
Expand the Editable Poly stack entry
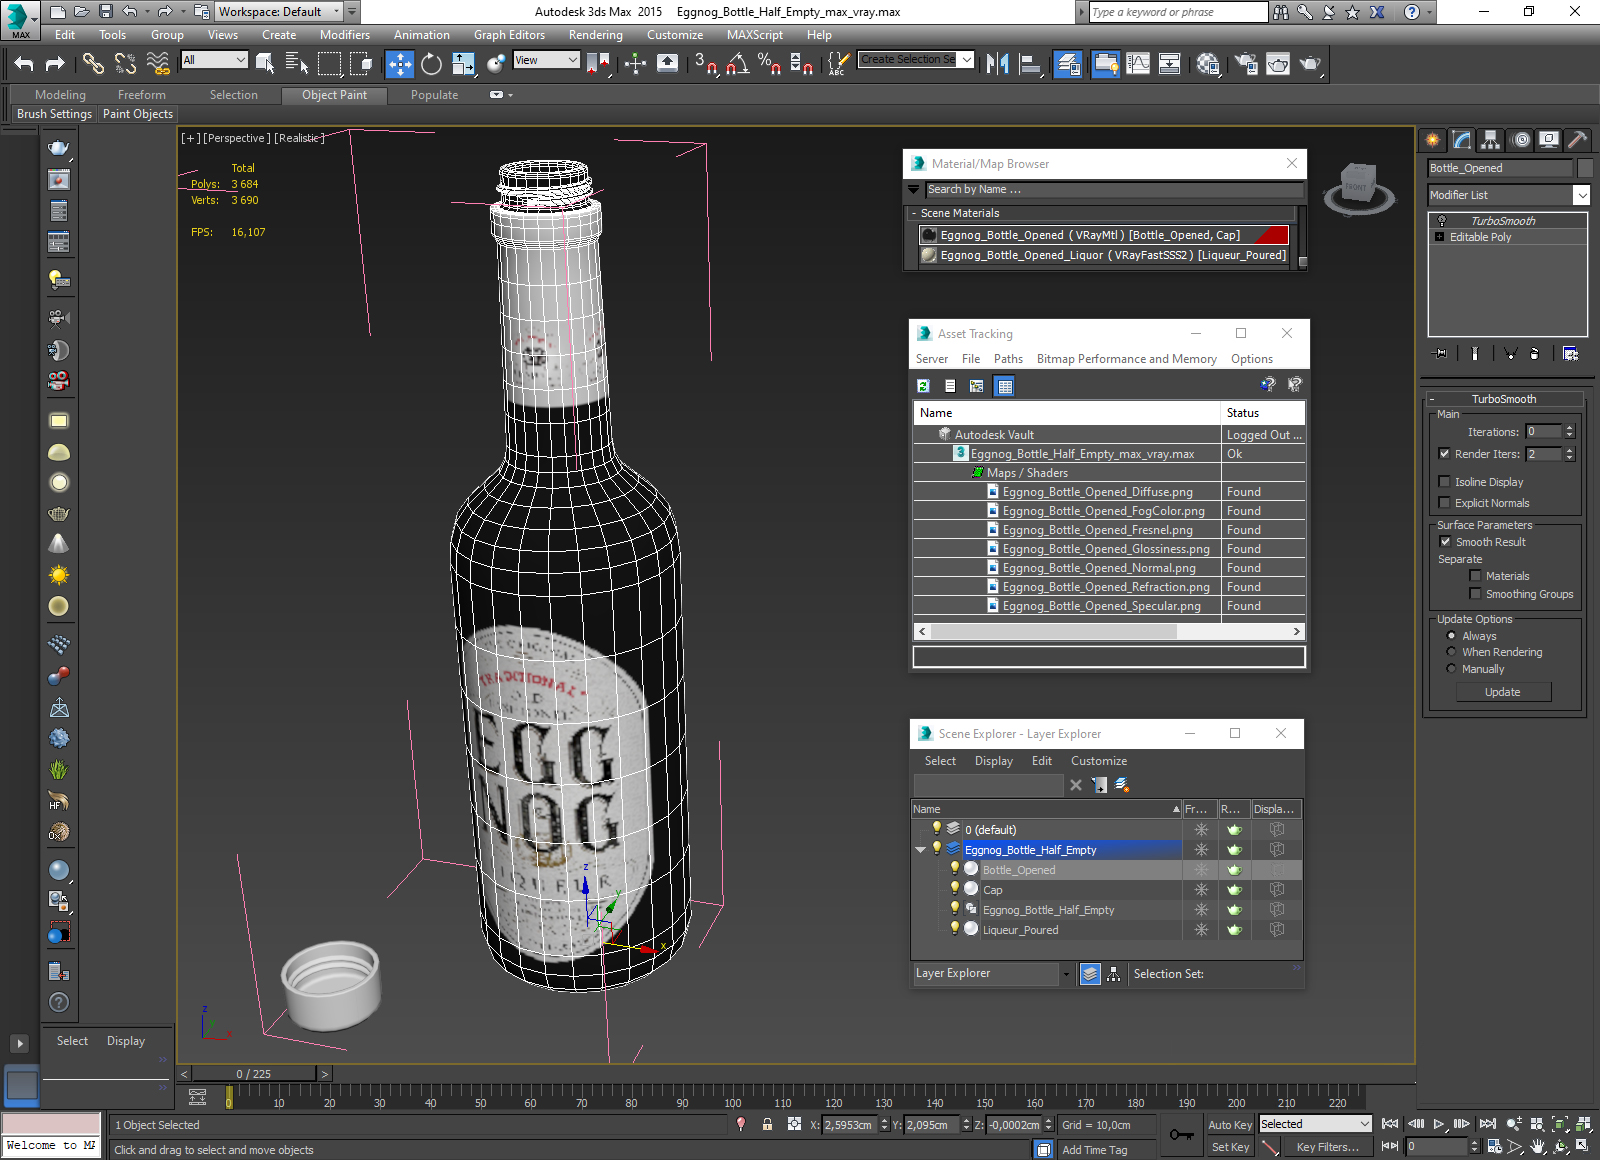tap(1440, 237)
